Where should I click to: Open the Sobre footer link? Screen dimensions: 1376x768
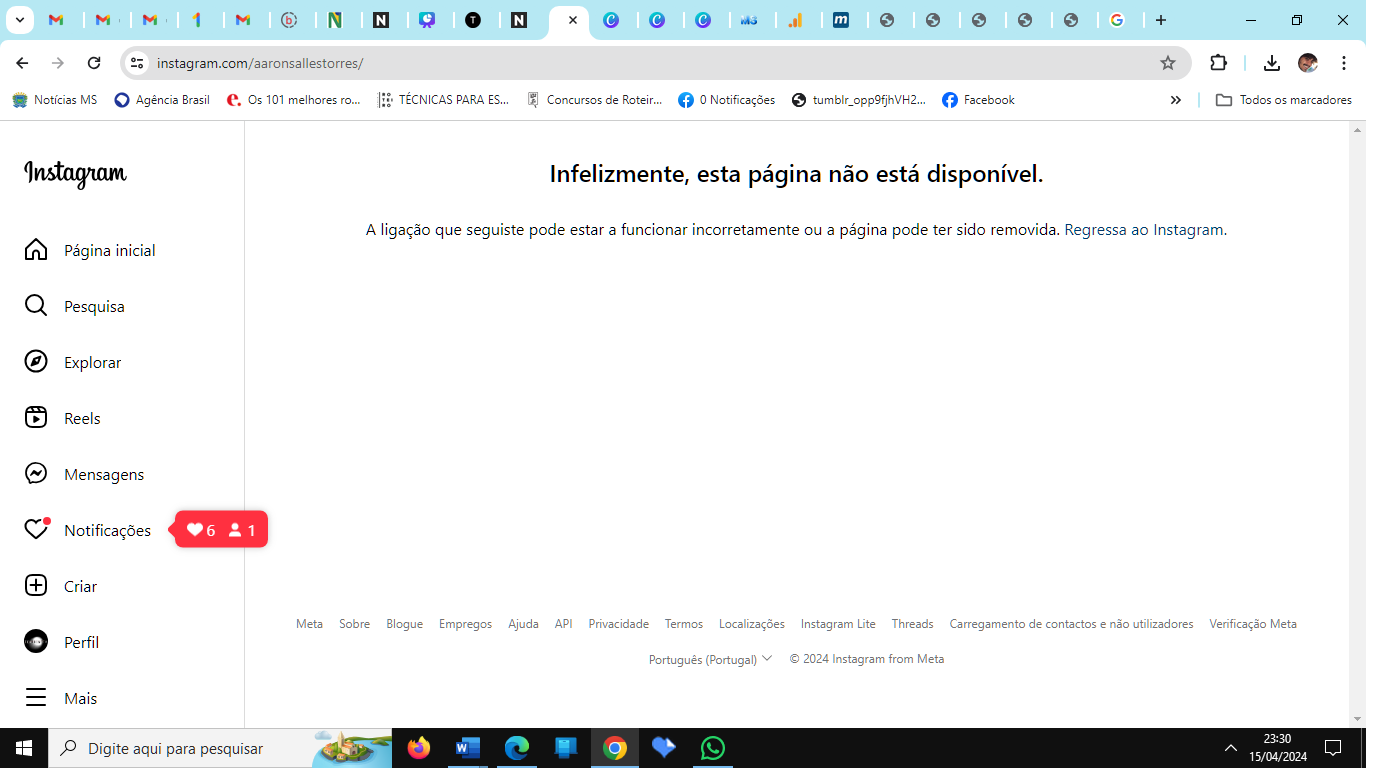354,624
